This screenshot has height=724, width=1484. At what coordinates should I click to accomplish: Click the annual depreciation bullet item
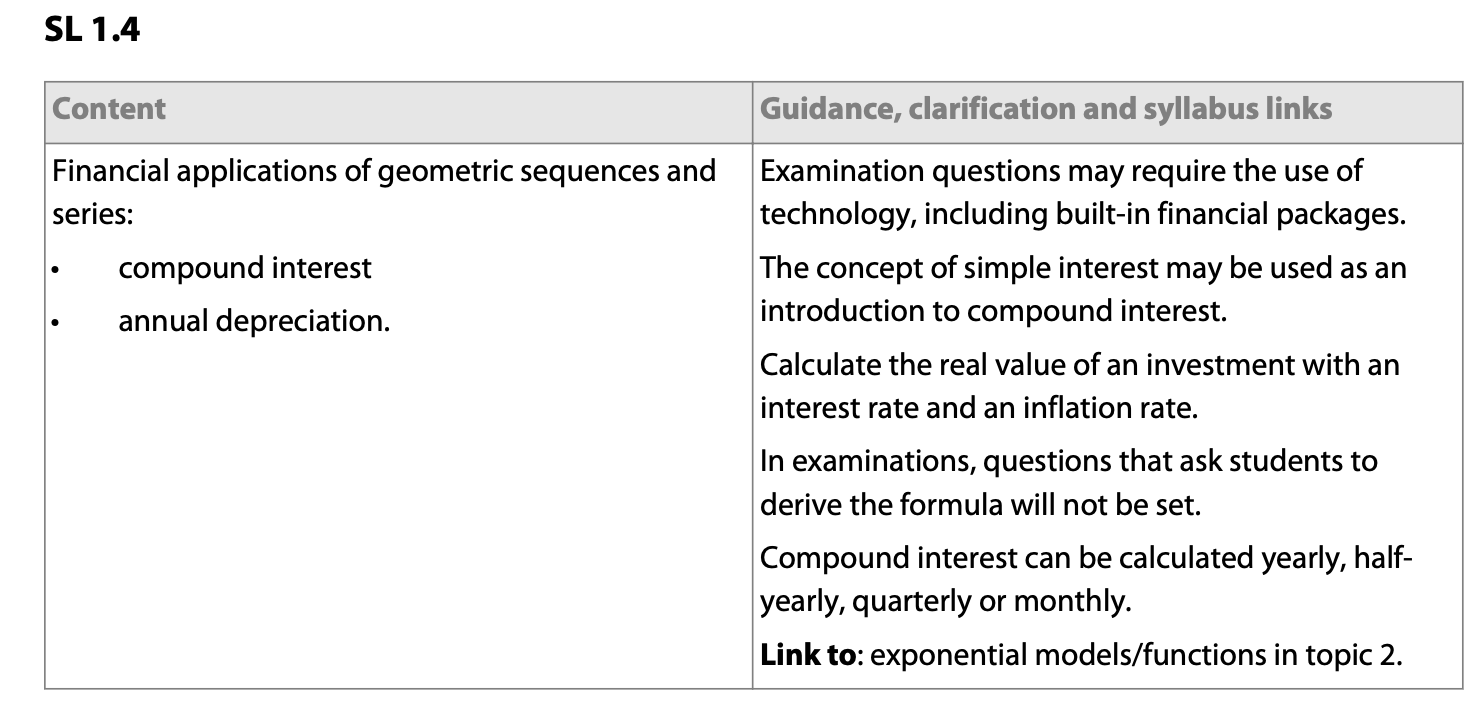click(254, 321)
